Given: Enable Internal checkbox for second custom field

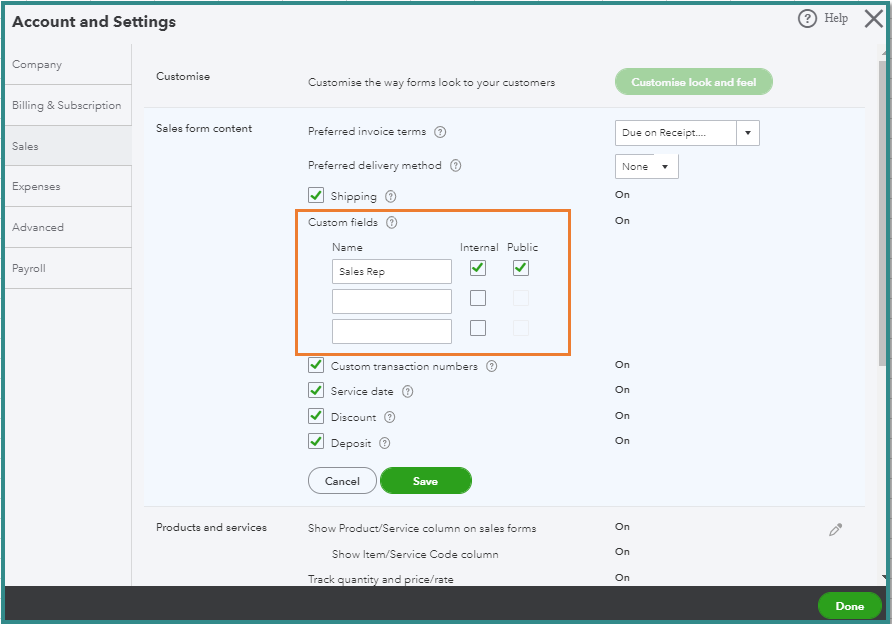Looking at the screenshot, I should (x=478, y=298).
